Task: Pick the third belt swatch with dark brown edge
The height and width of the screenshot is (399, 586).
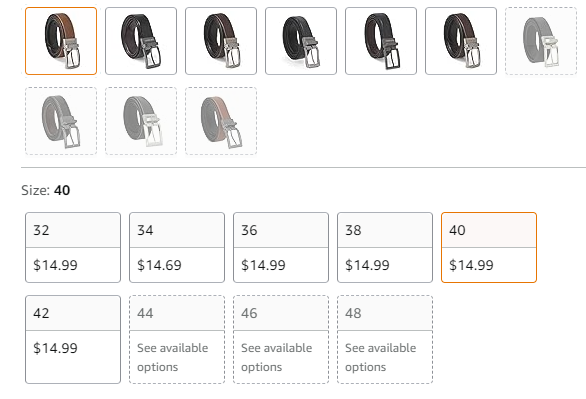Action: (221, 41)
